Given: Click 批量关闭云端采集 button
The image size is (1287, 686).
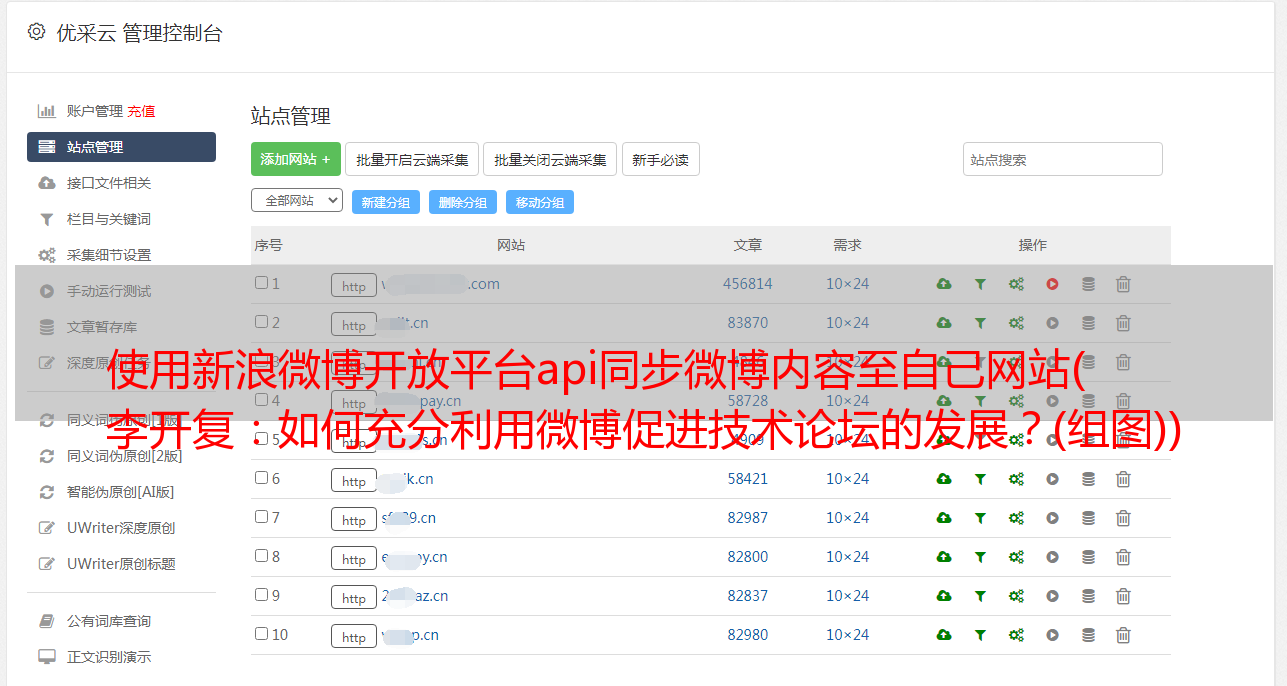Looking at the screenshot, I should (x=550, y=159).
